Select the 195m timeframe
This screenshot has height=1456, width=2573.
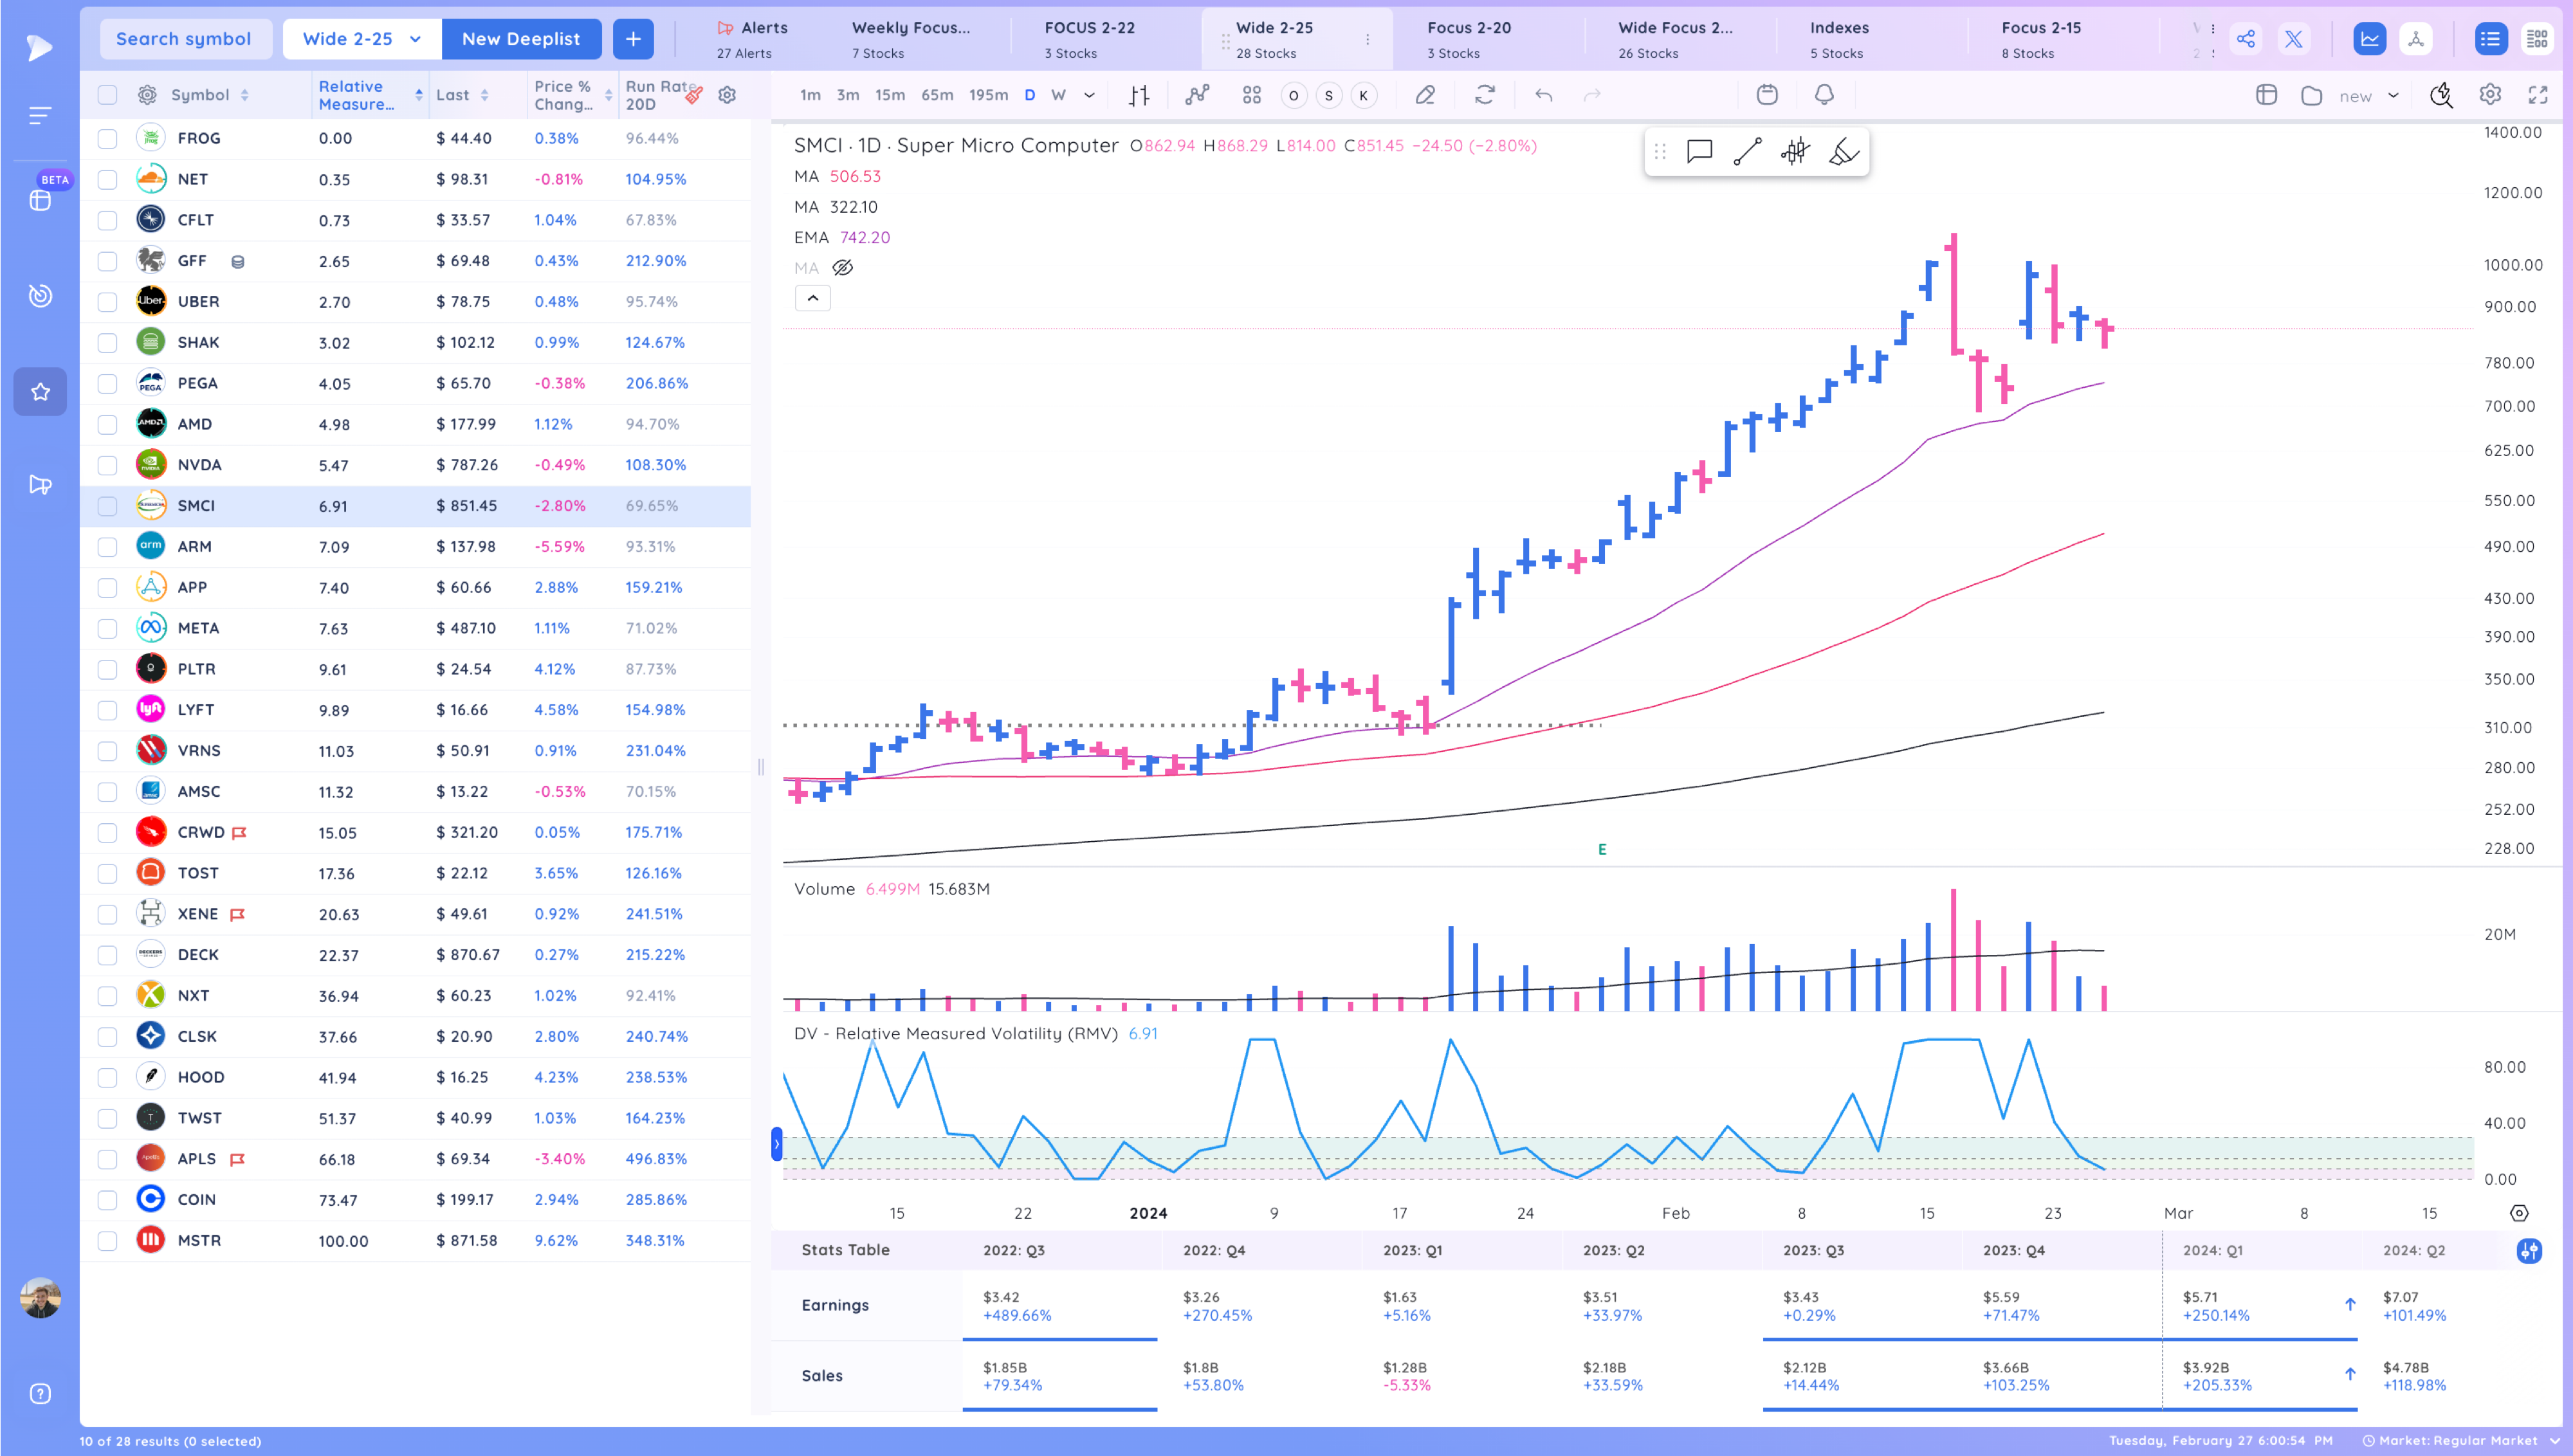pyautogui.click(x=988, y=95)
